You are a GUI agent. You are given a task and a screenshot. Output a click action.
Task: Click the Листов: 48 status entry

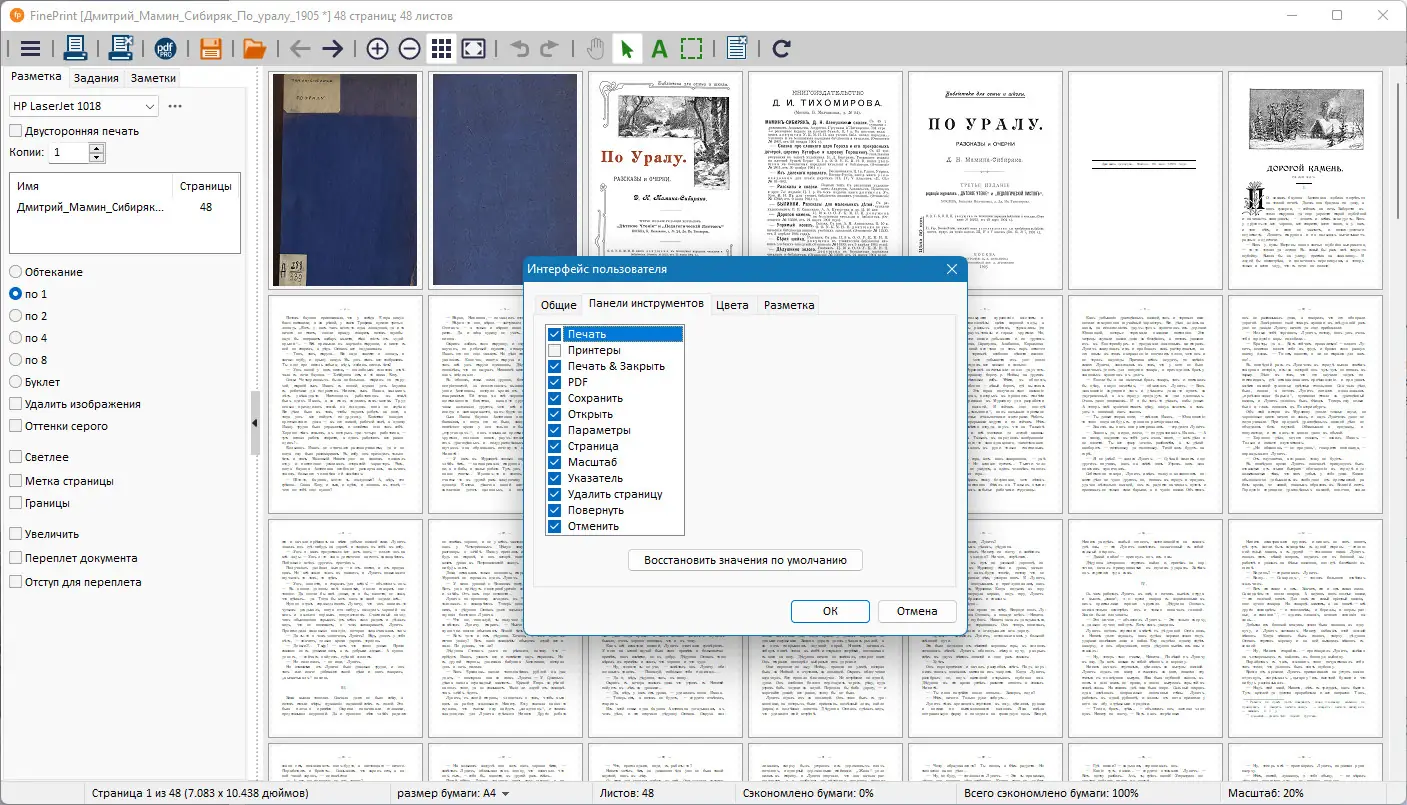point(627,793)
